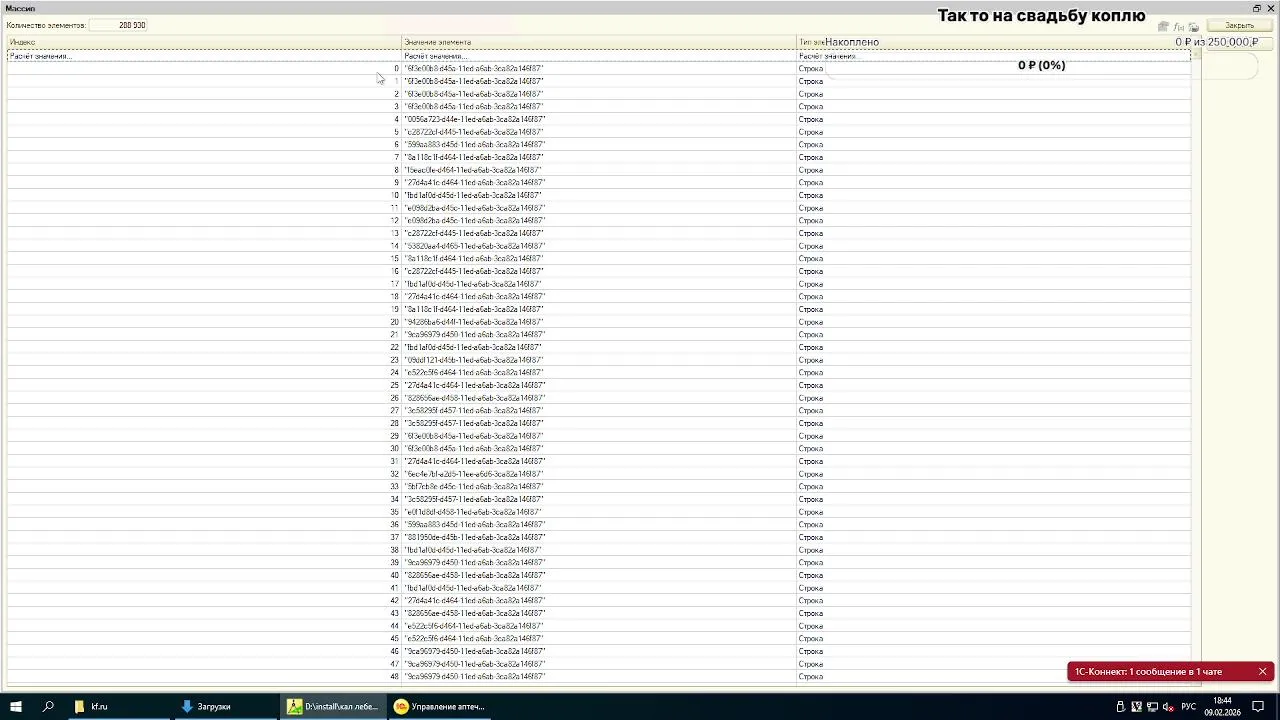Open the taskbar clock showing 18:44
Image resolution: width=1280 pixels, height=720 pixels.
pos(1222,706)
